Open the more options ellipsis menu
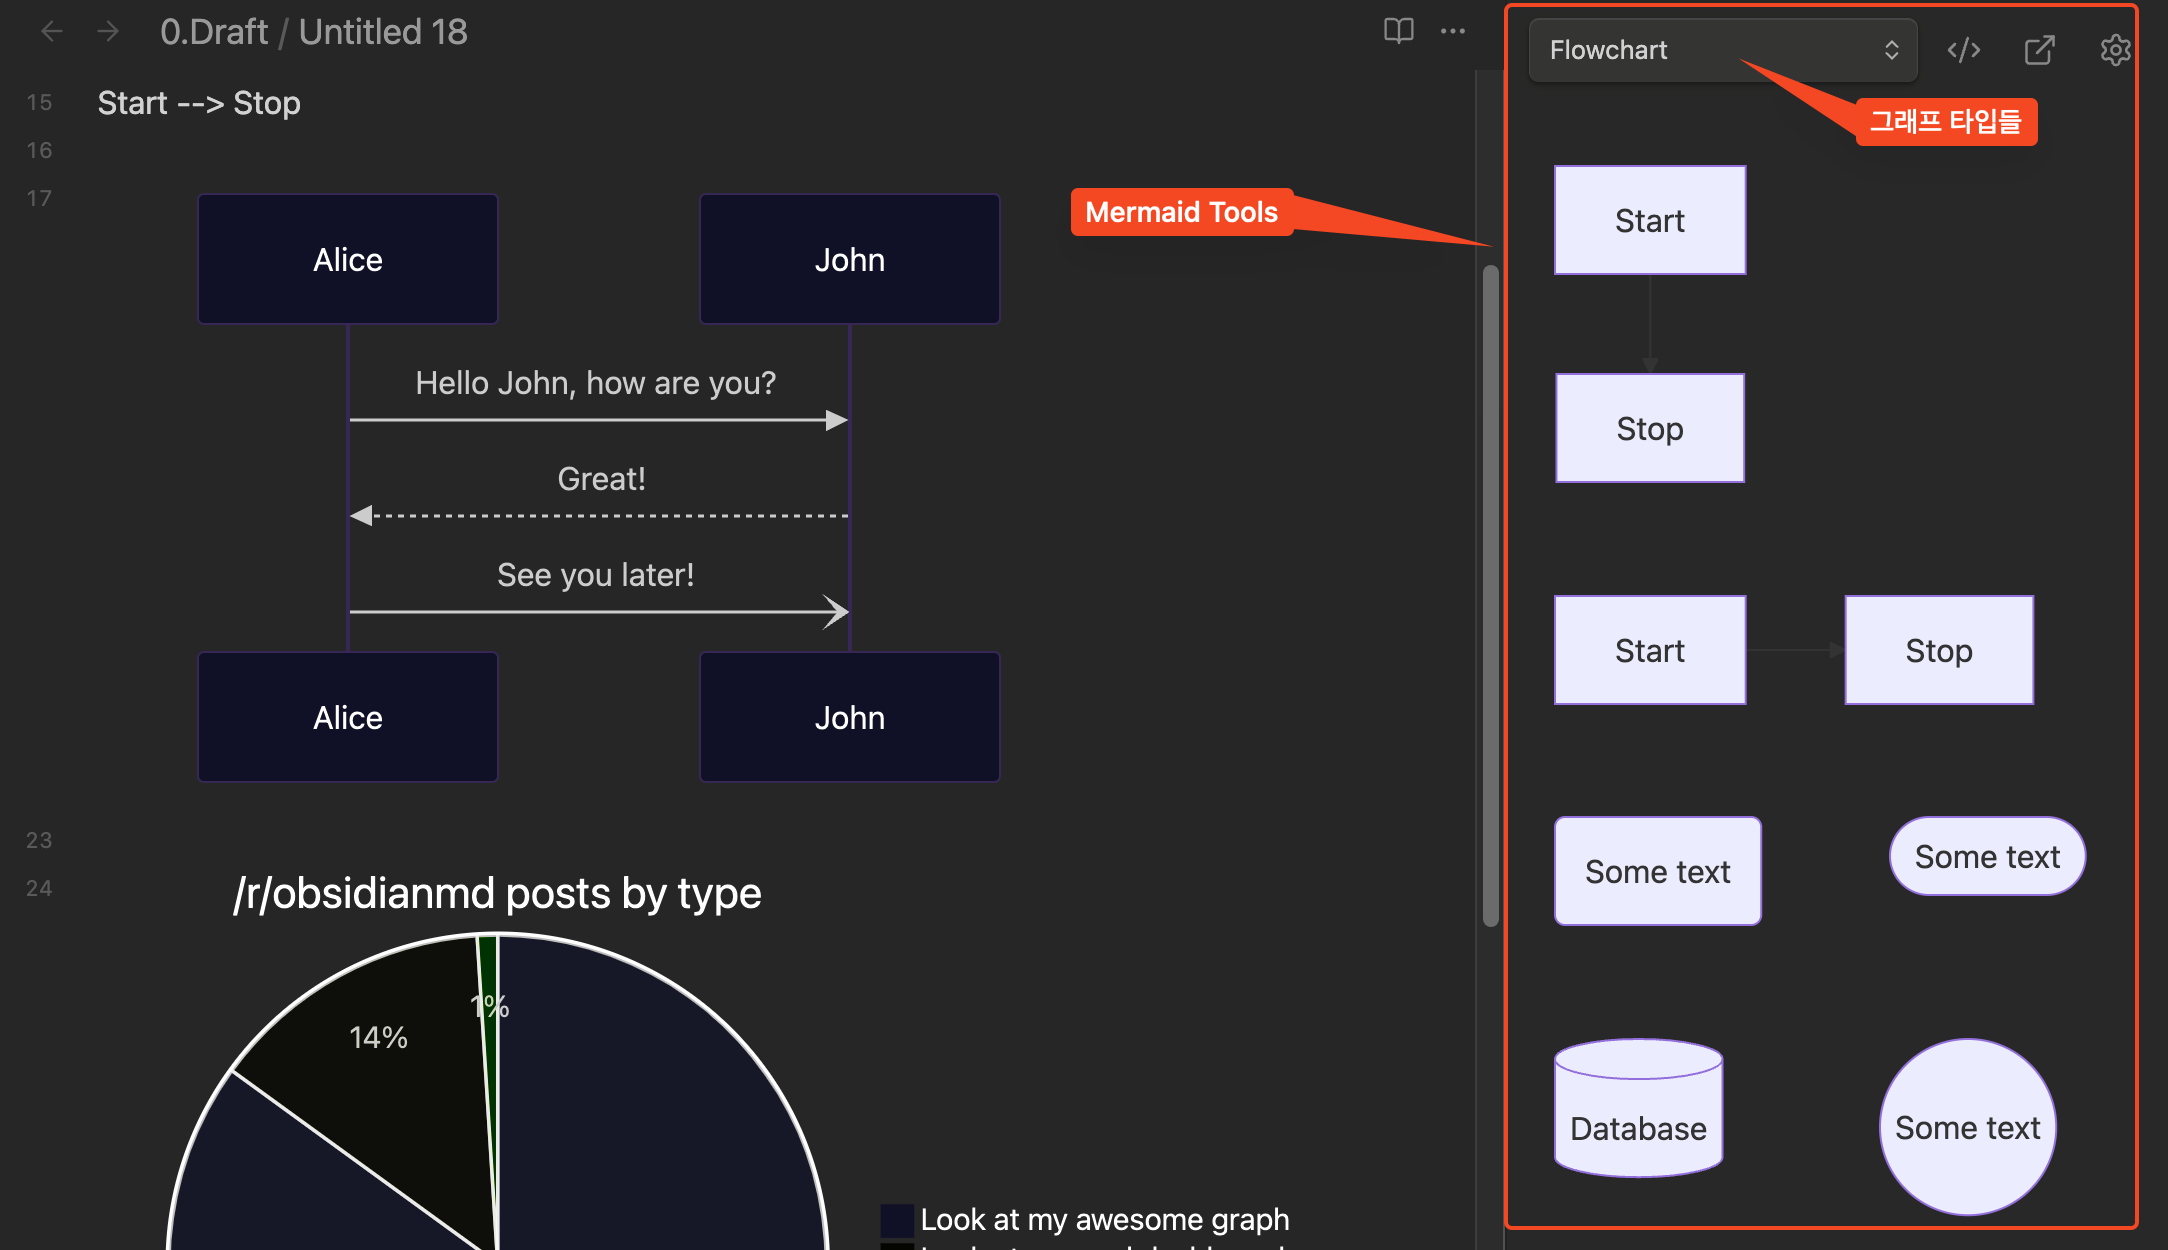This screenshot has height=1250, width=2168. point(1453,31)
